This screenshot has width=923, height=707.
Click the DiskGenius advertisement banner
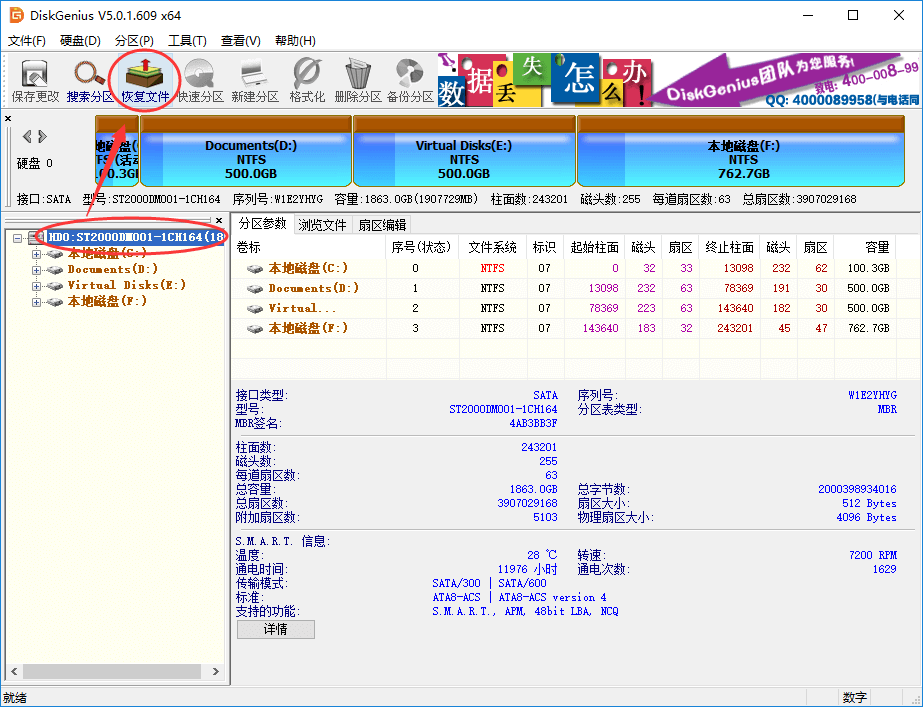click(x=678, y=80)
